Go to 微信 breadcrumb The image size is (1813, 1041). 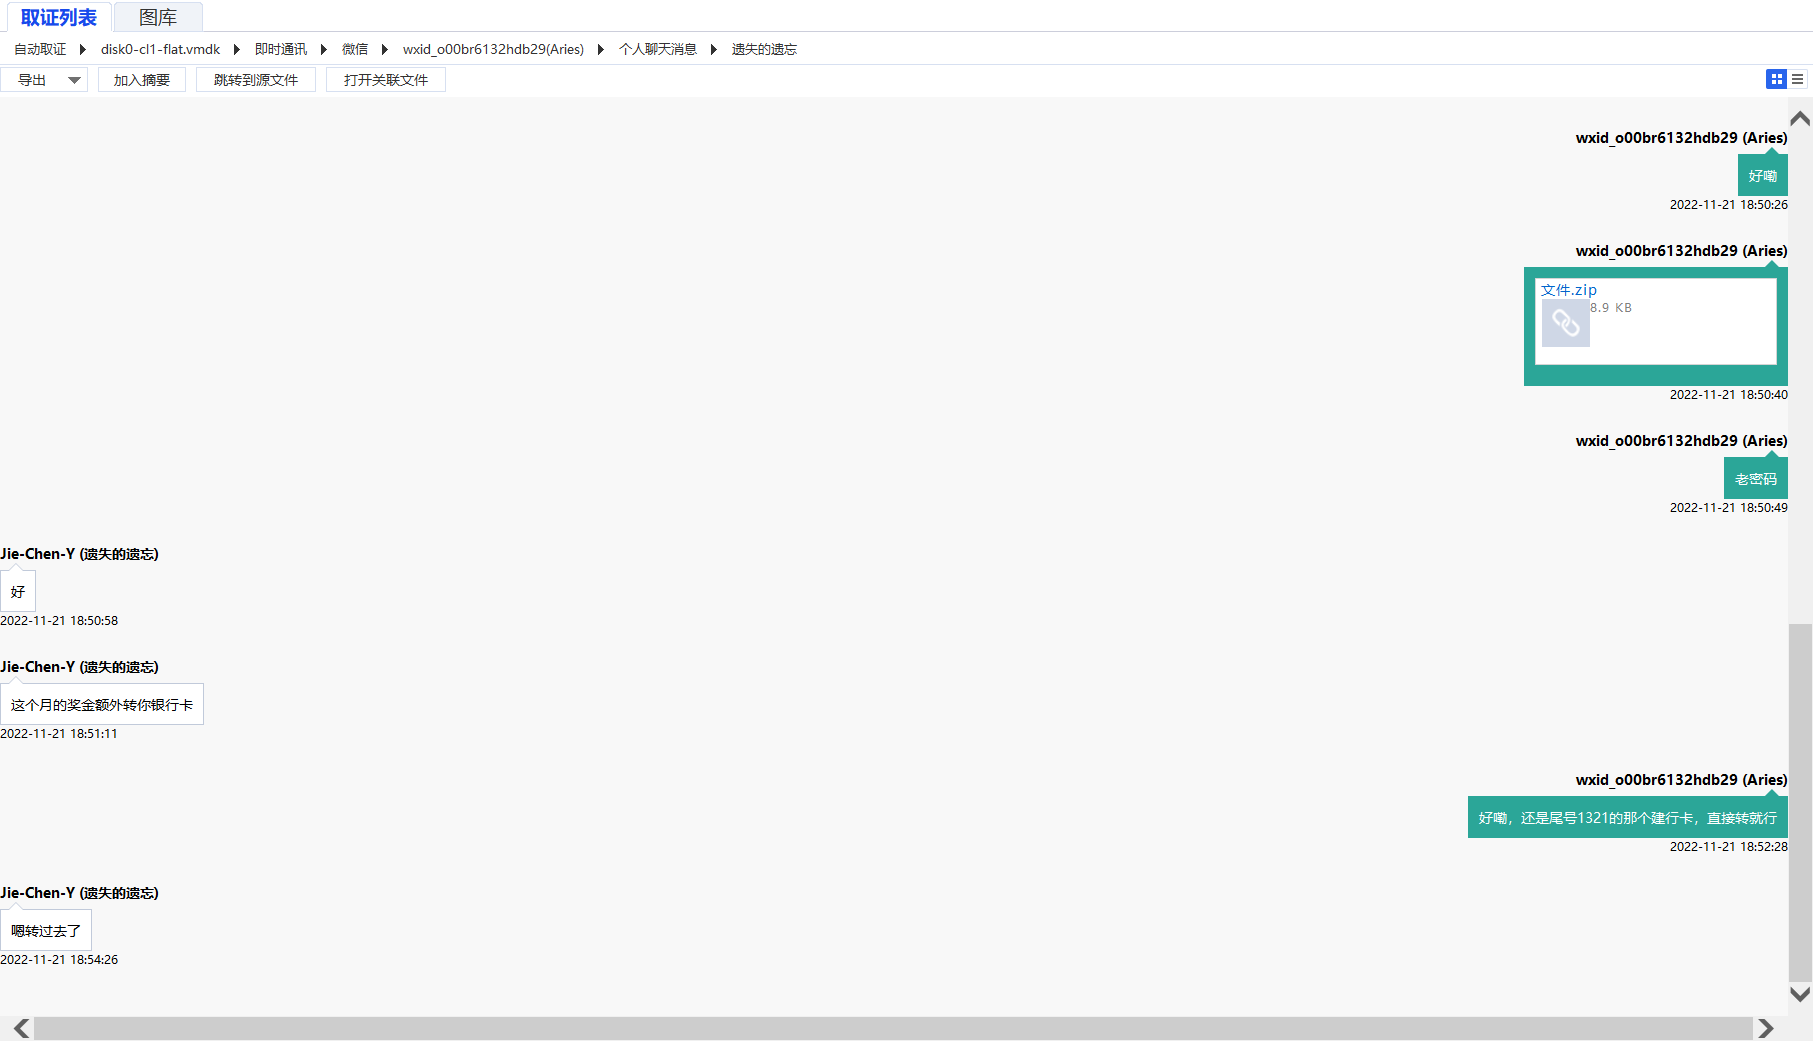pyautogui.click(x=355, y=49)
